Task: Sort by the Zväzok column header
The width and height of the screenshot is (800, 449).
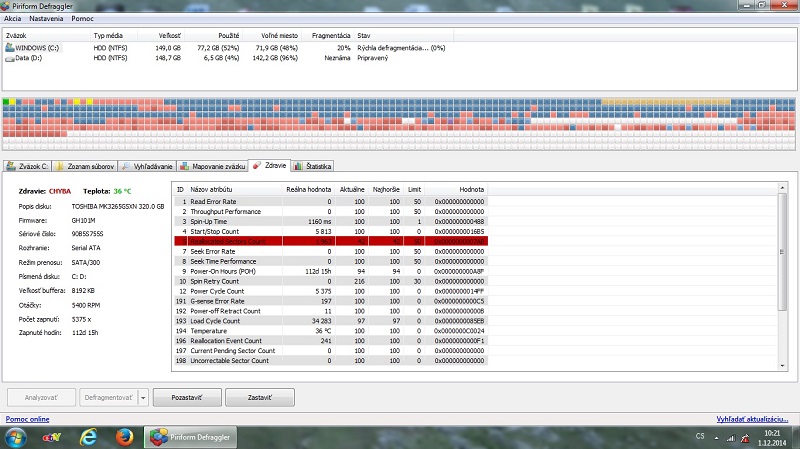Action: (x=46, y=36)
